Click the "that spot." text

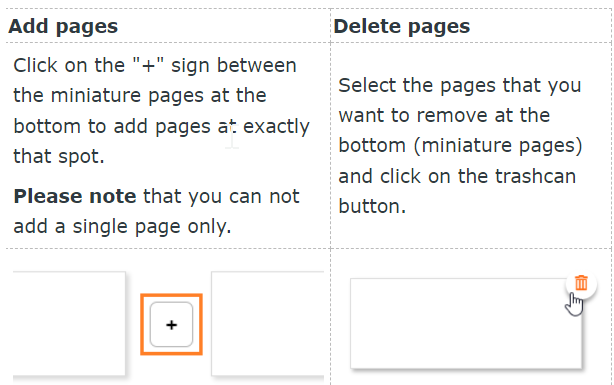click(x=59, y=156)
